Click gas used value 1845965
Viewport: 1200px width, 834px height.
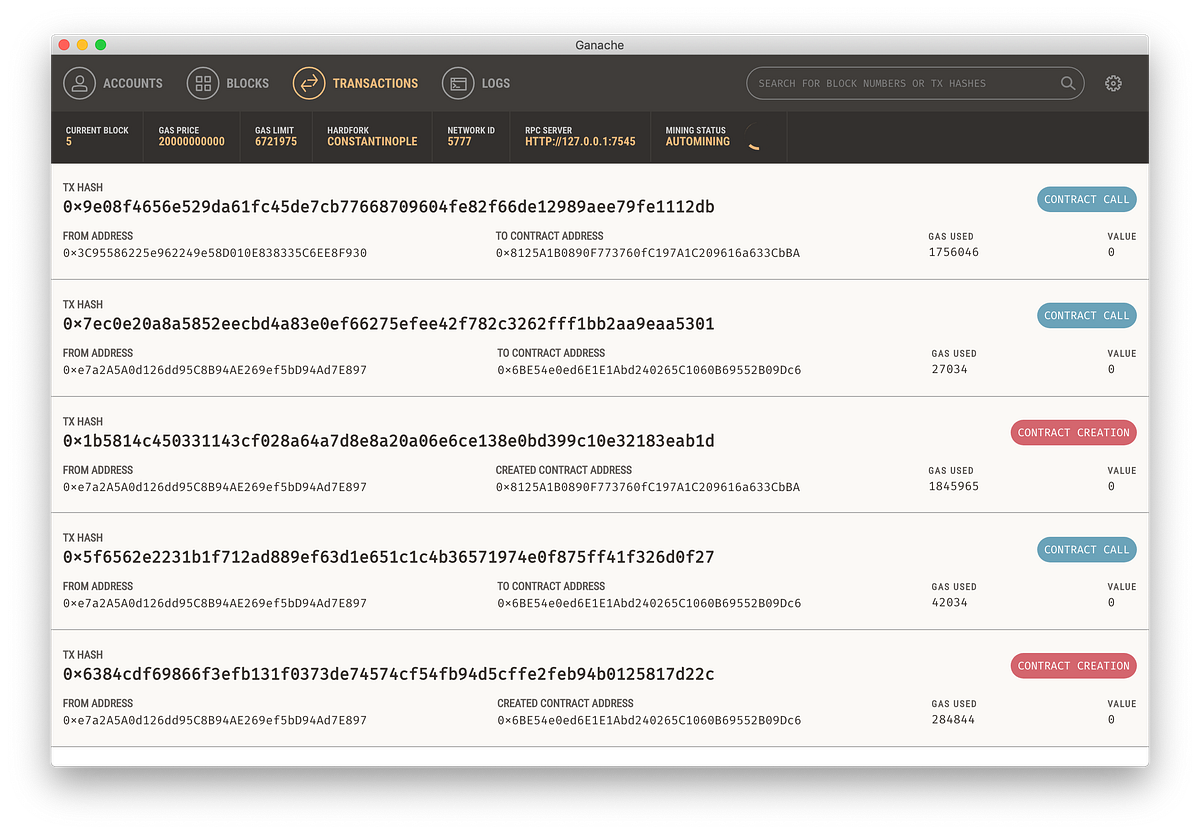pos(954,487)
